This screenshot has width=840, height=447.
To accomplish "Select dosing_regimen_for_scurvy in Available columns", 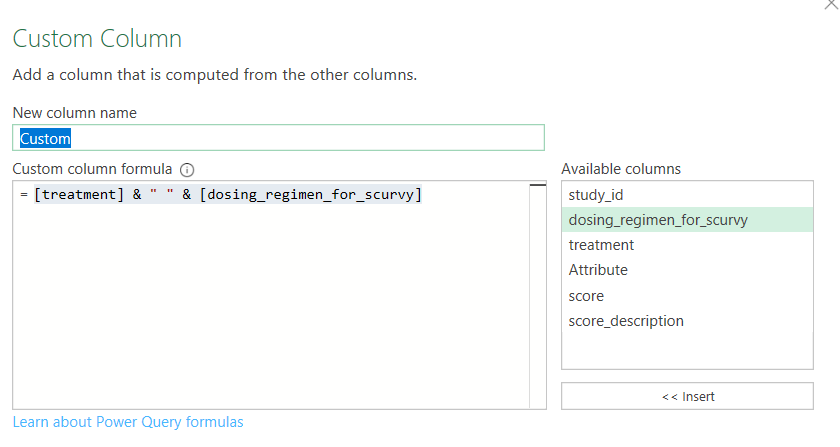I will (x=687, y=220).
